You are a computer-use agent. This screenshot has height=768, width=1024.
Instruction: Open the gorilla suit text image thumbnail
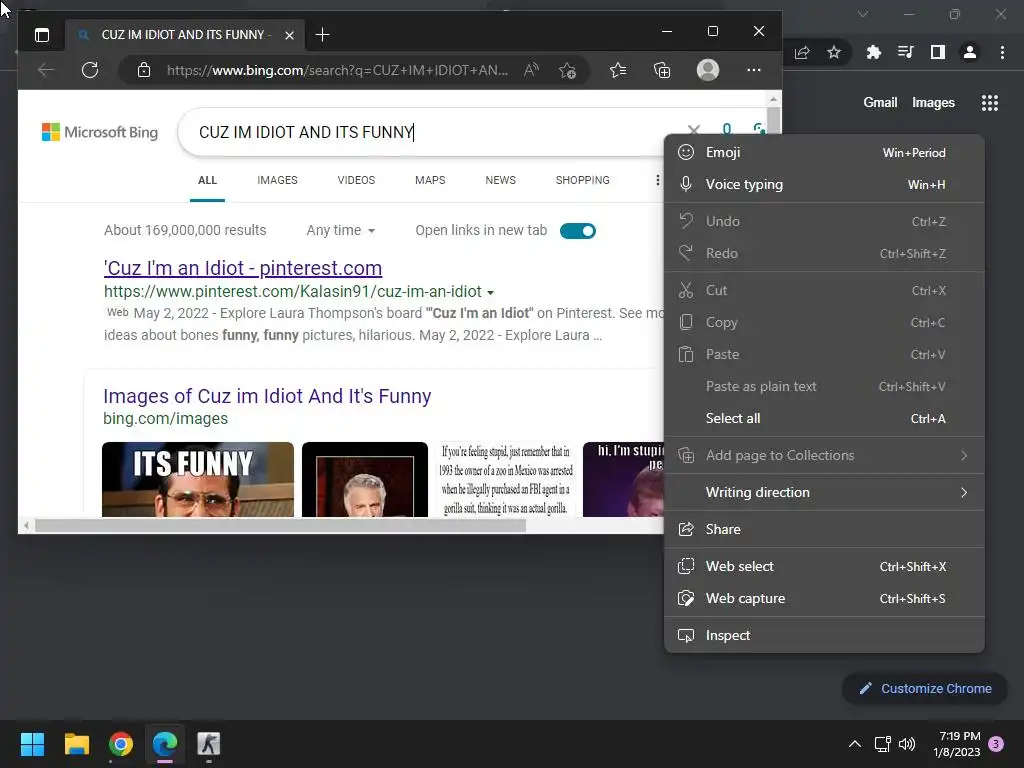click(x=505, y=479)
